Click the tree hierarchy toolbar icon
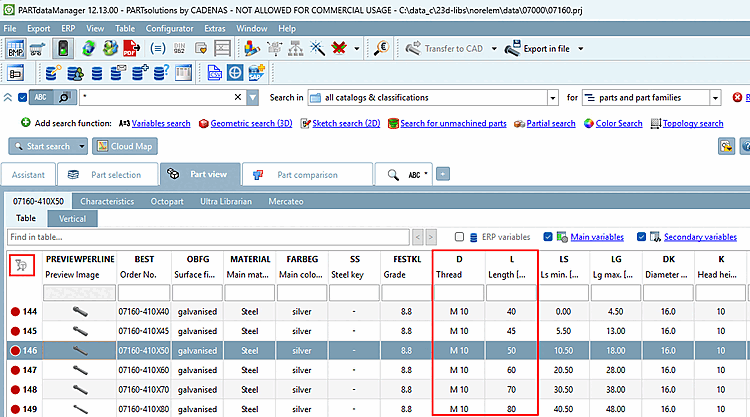The height and width of the screenshot is (417, 750). pyautogui.click(x=296, y=48)
